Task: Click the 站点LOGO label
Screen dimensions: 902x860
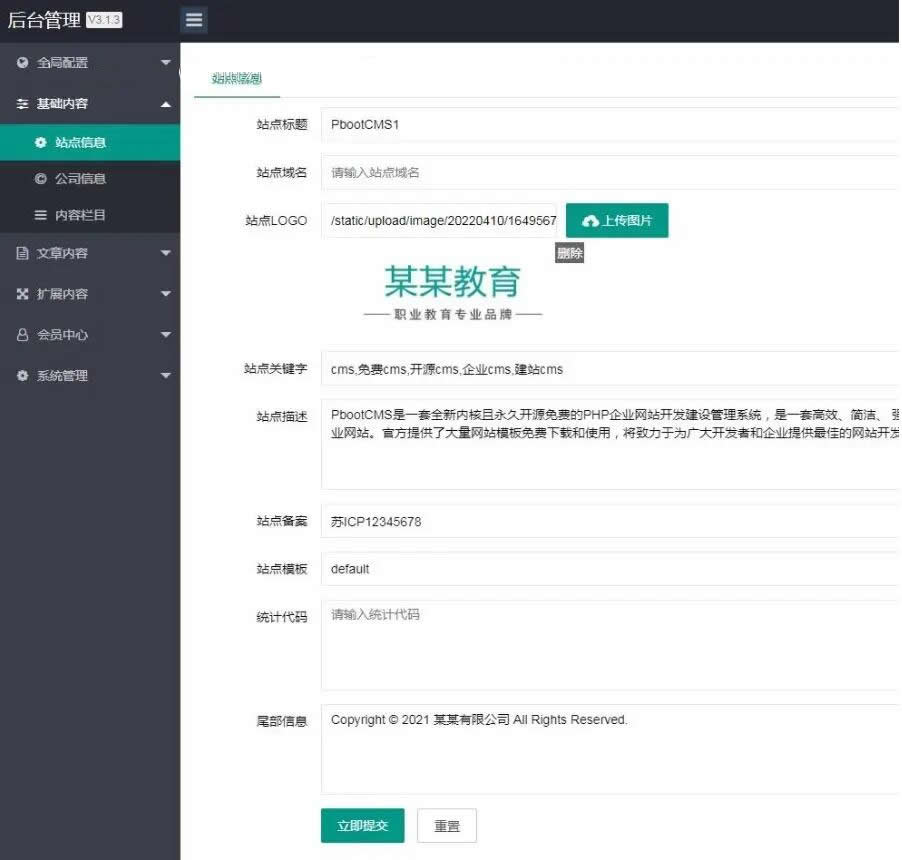Action: (276, 220)
